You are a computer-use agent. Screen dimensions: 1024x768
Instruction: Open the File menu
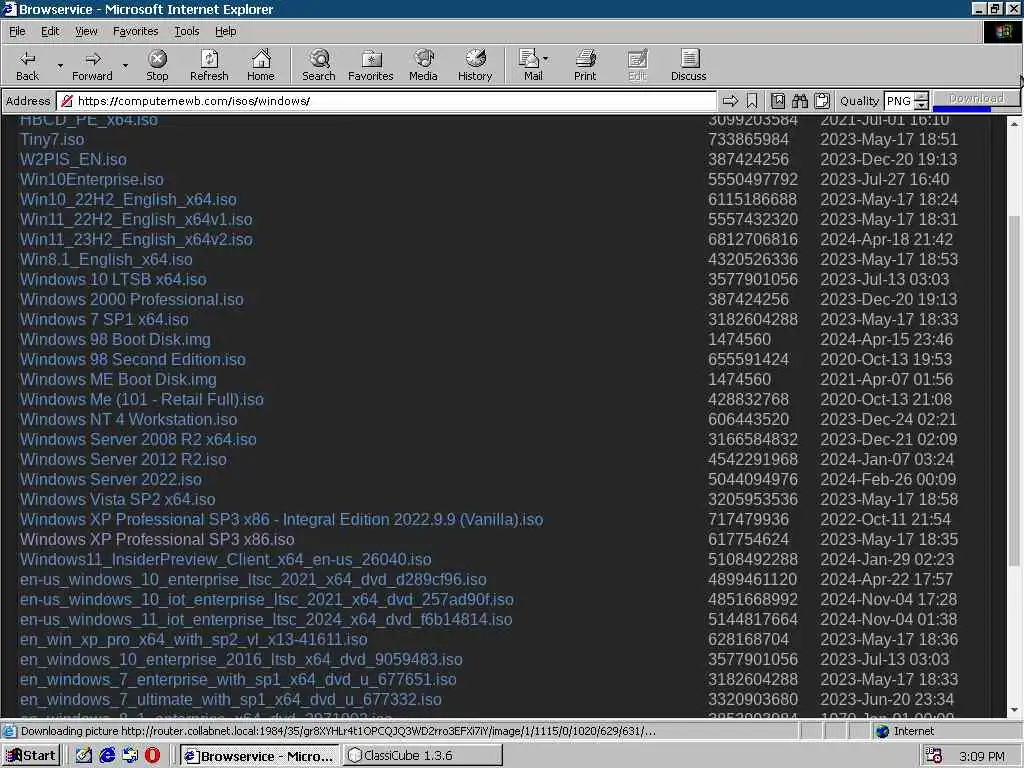tap(17, 31)
